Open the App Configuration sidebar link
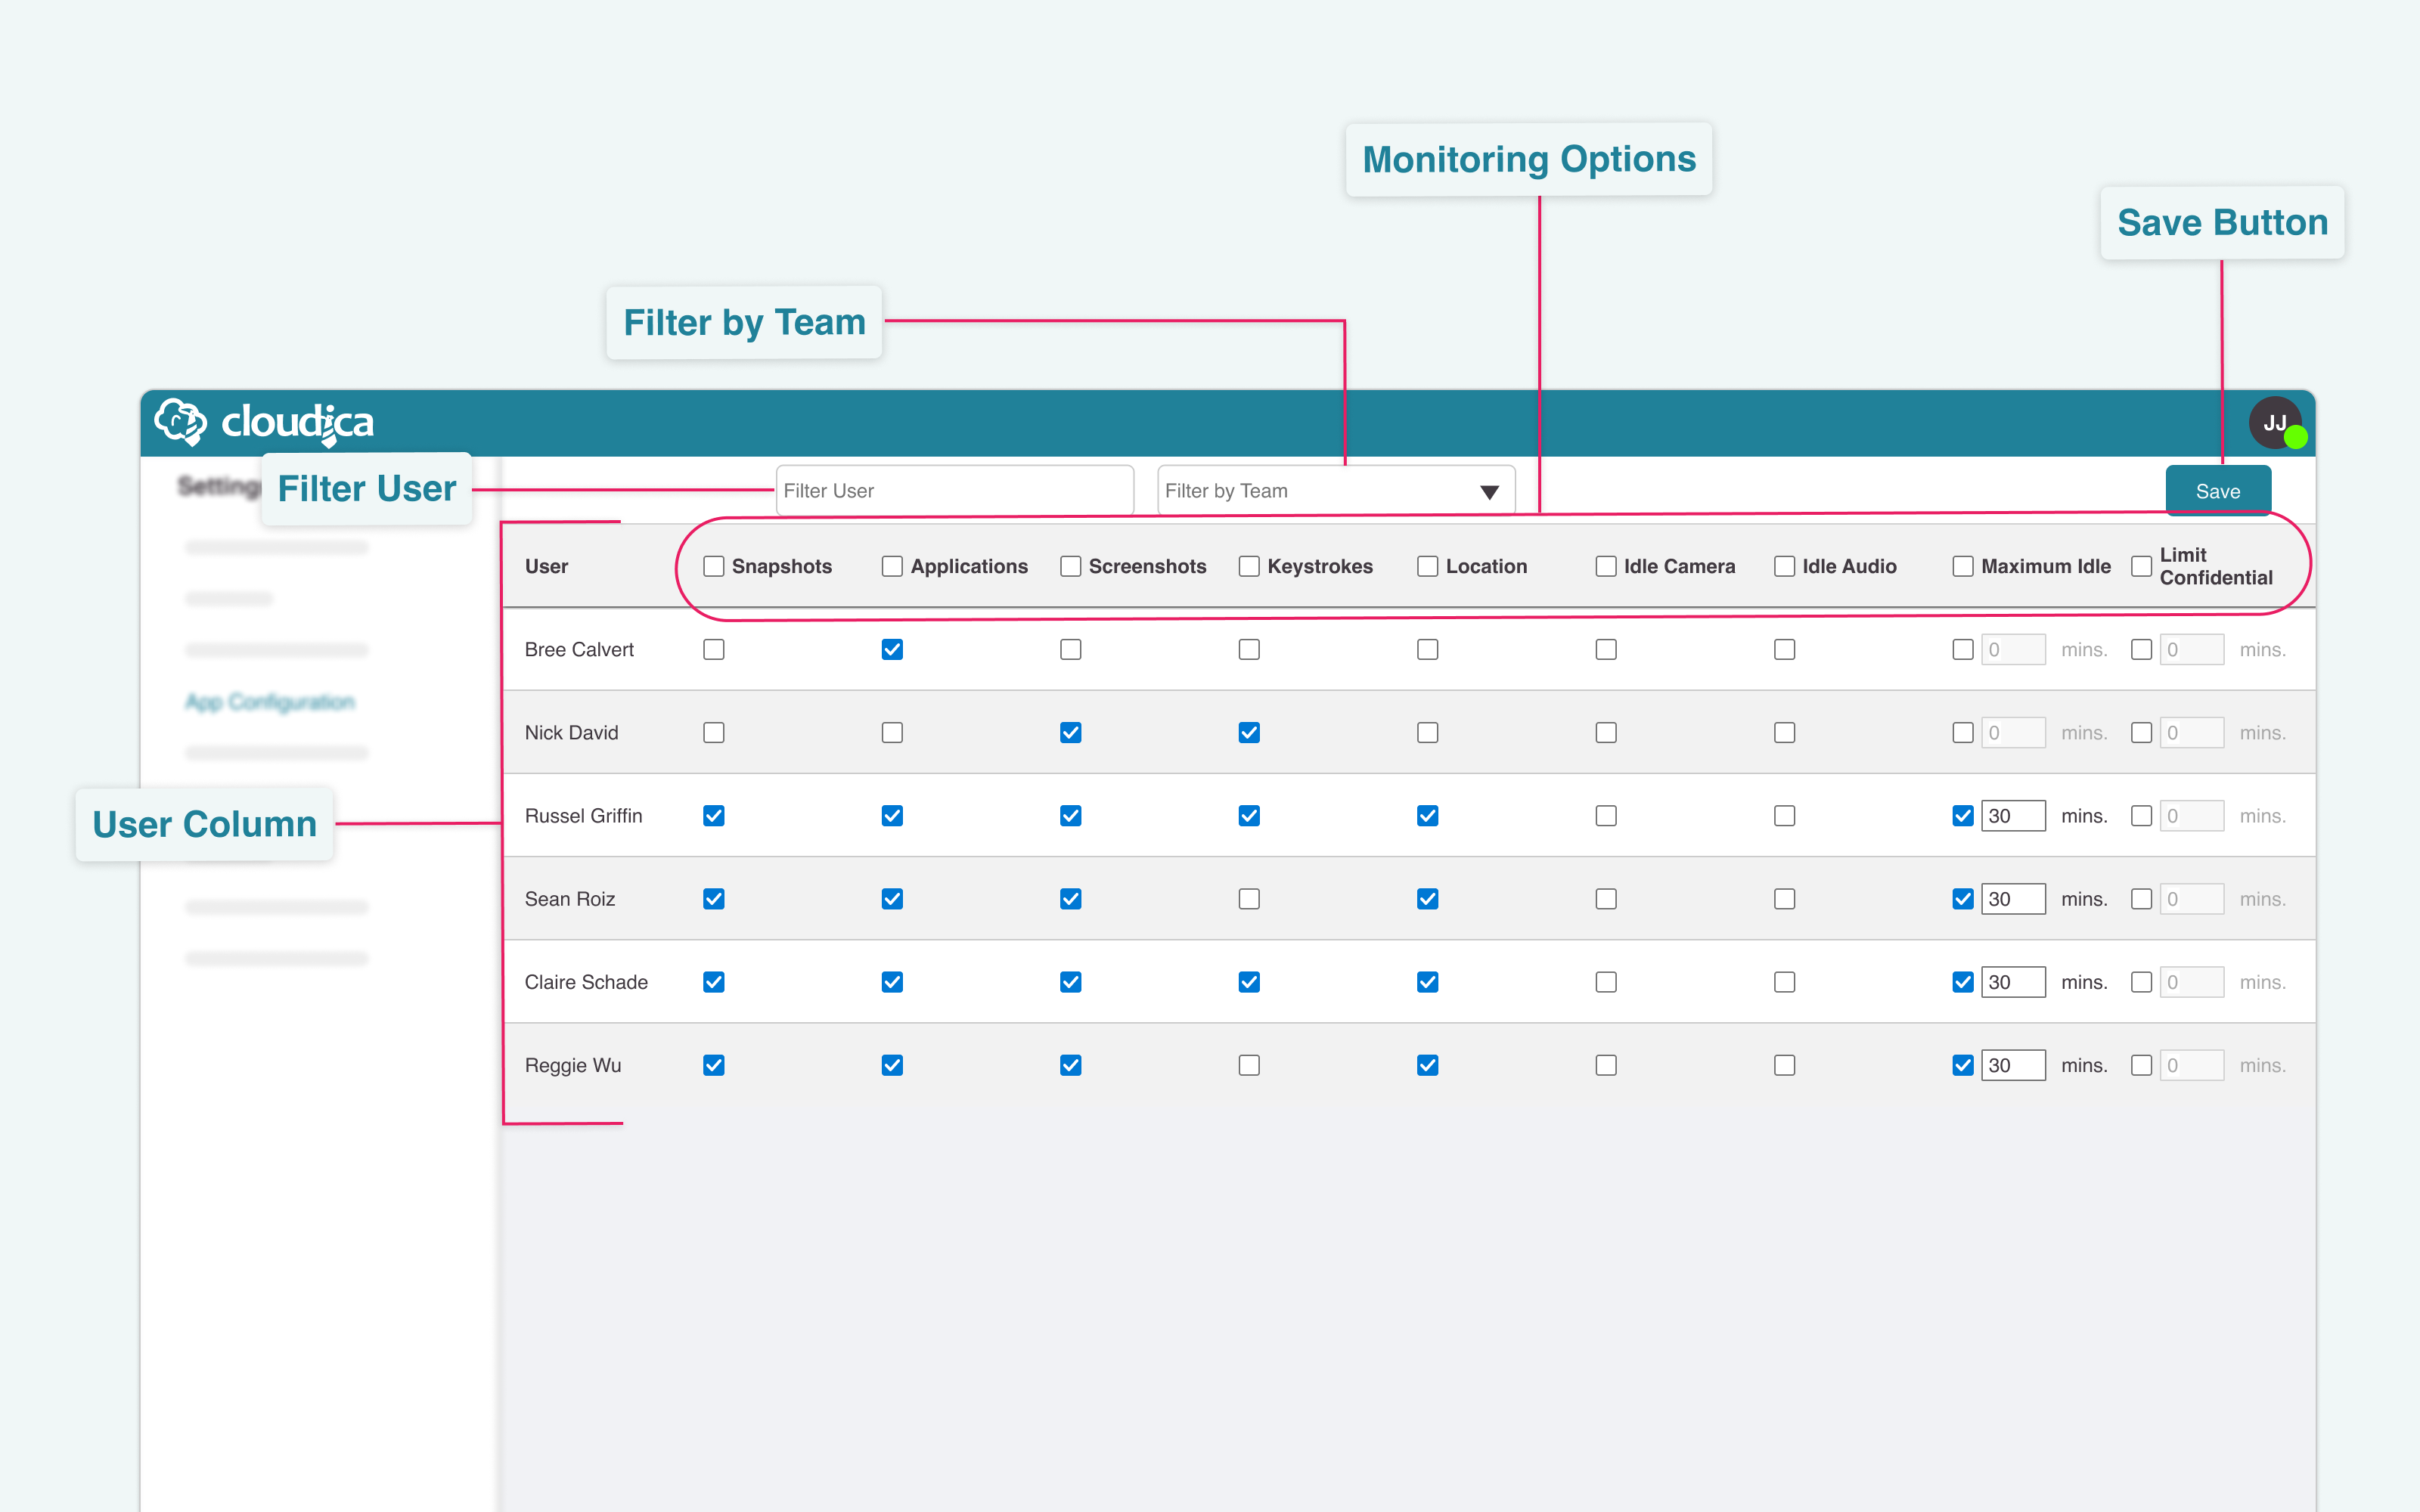 (x=270, y=701)
